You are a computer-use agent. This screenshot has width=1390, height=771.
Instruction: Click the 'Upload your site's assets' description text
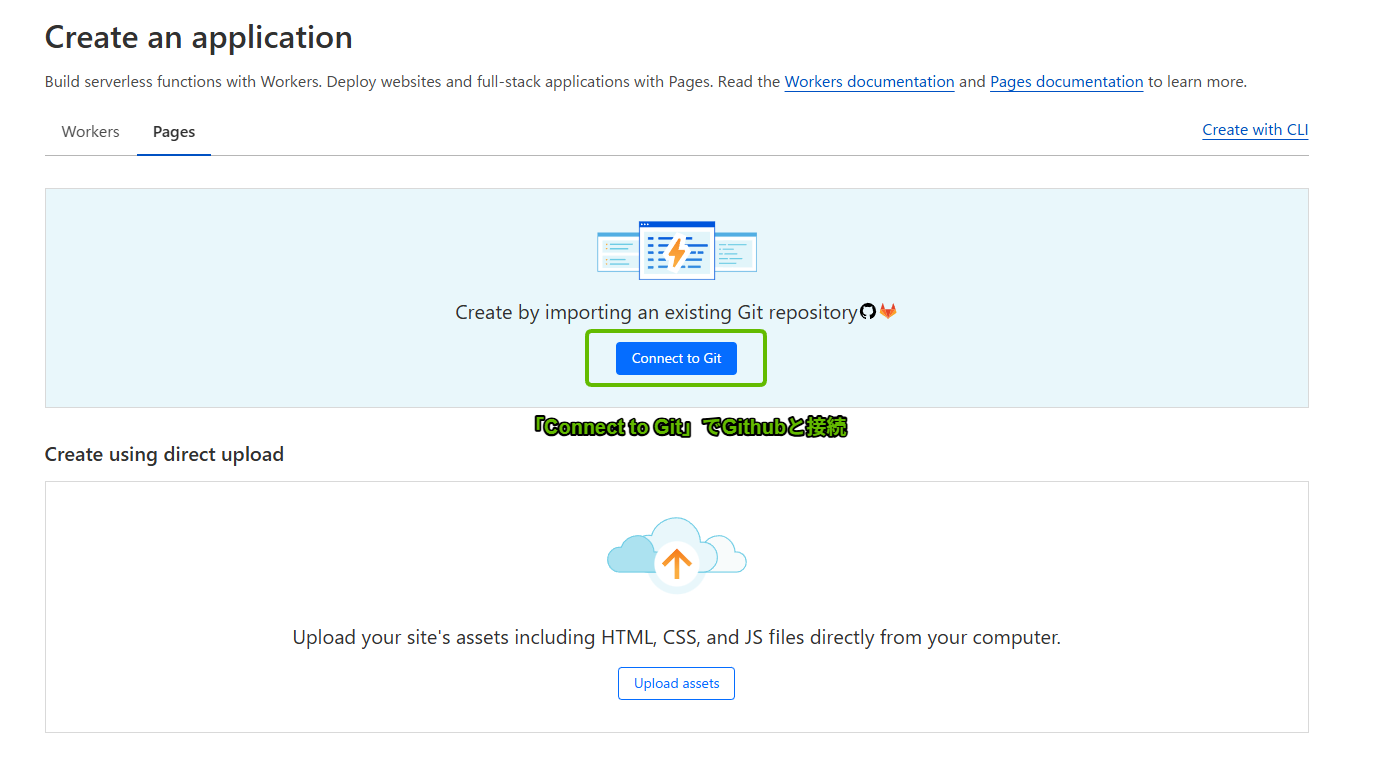click(676, 638)
